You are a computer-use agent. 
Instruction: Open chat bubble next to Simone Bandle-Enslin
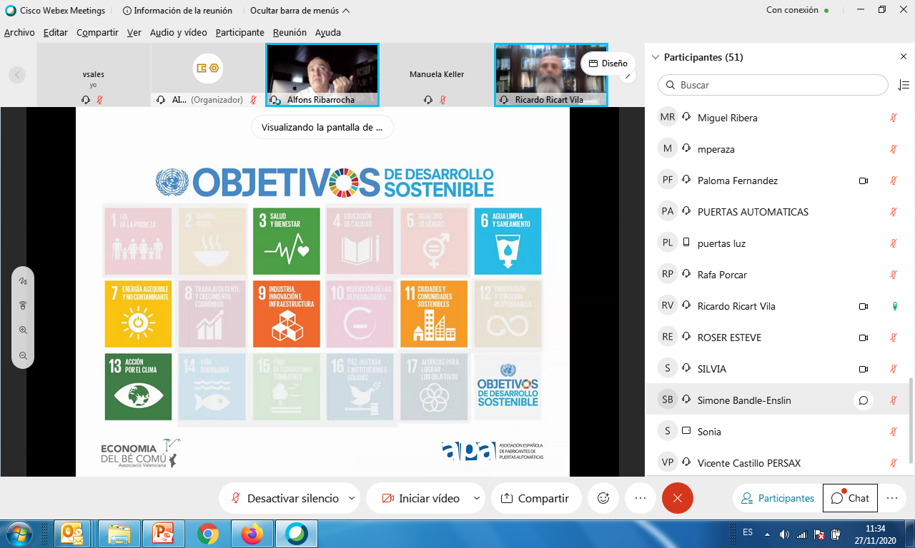(x=862, y=400)
